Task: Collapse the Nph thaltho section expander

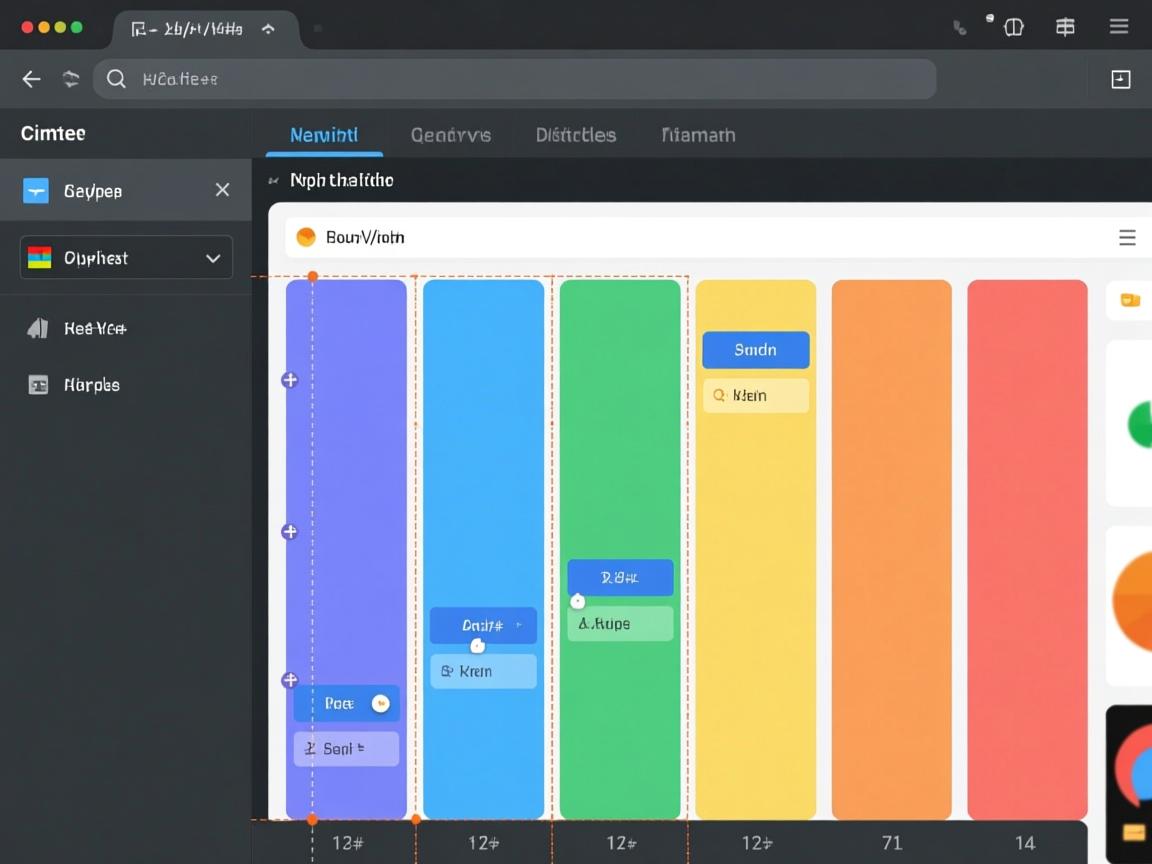Action: point(273,181)
